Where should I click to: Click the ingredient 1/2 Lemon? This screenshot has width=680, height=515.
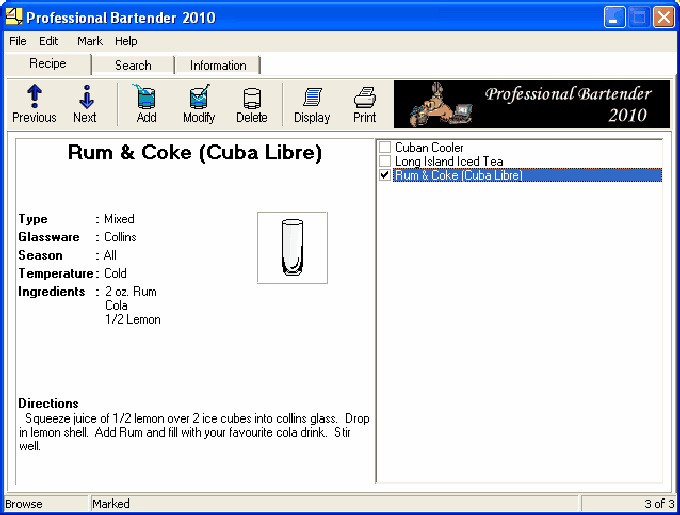(133, 319)
